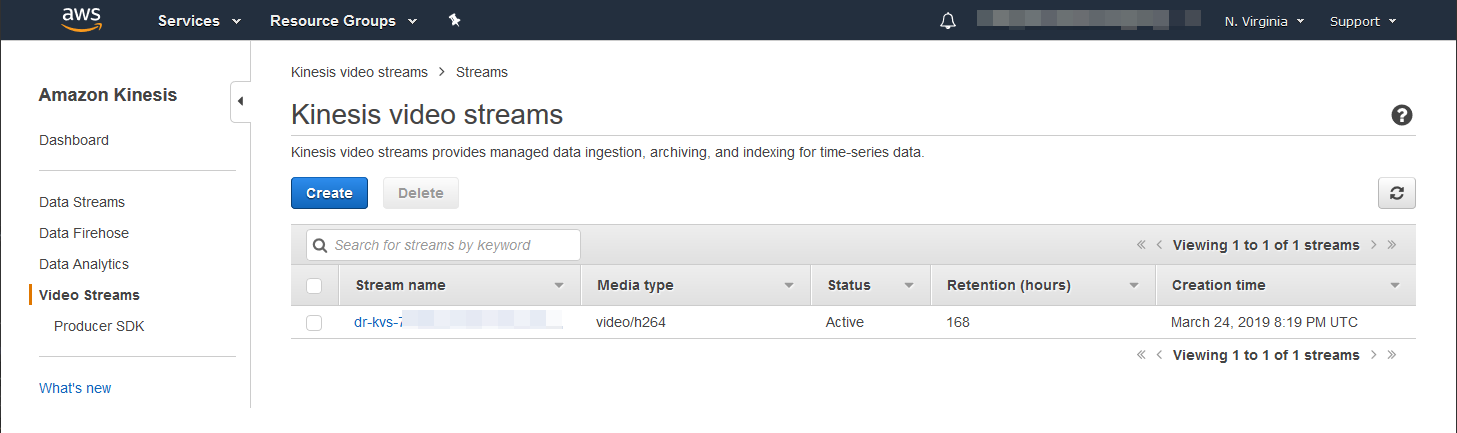
Task: Open the Services dropdown menu
Action: click(199, 21)
